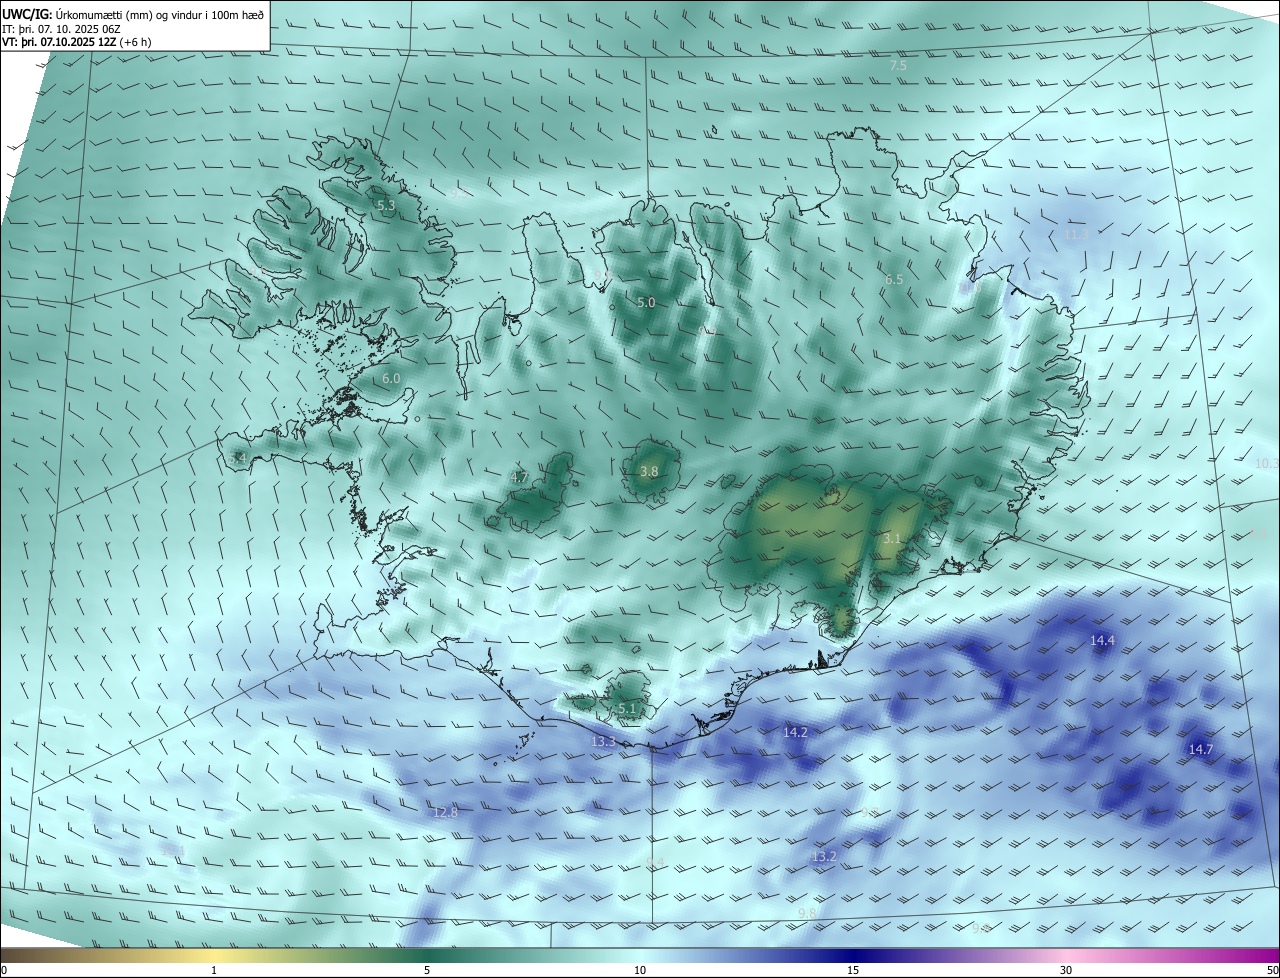1280x978 pixels.
Task: Click the 14.4 value label in the southeast sea
Action: (1102, 640)
